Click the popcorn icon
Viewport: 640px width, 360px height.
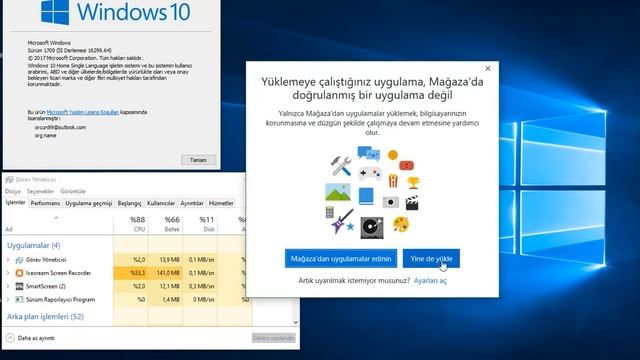click(393, 180)
